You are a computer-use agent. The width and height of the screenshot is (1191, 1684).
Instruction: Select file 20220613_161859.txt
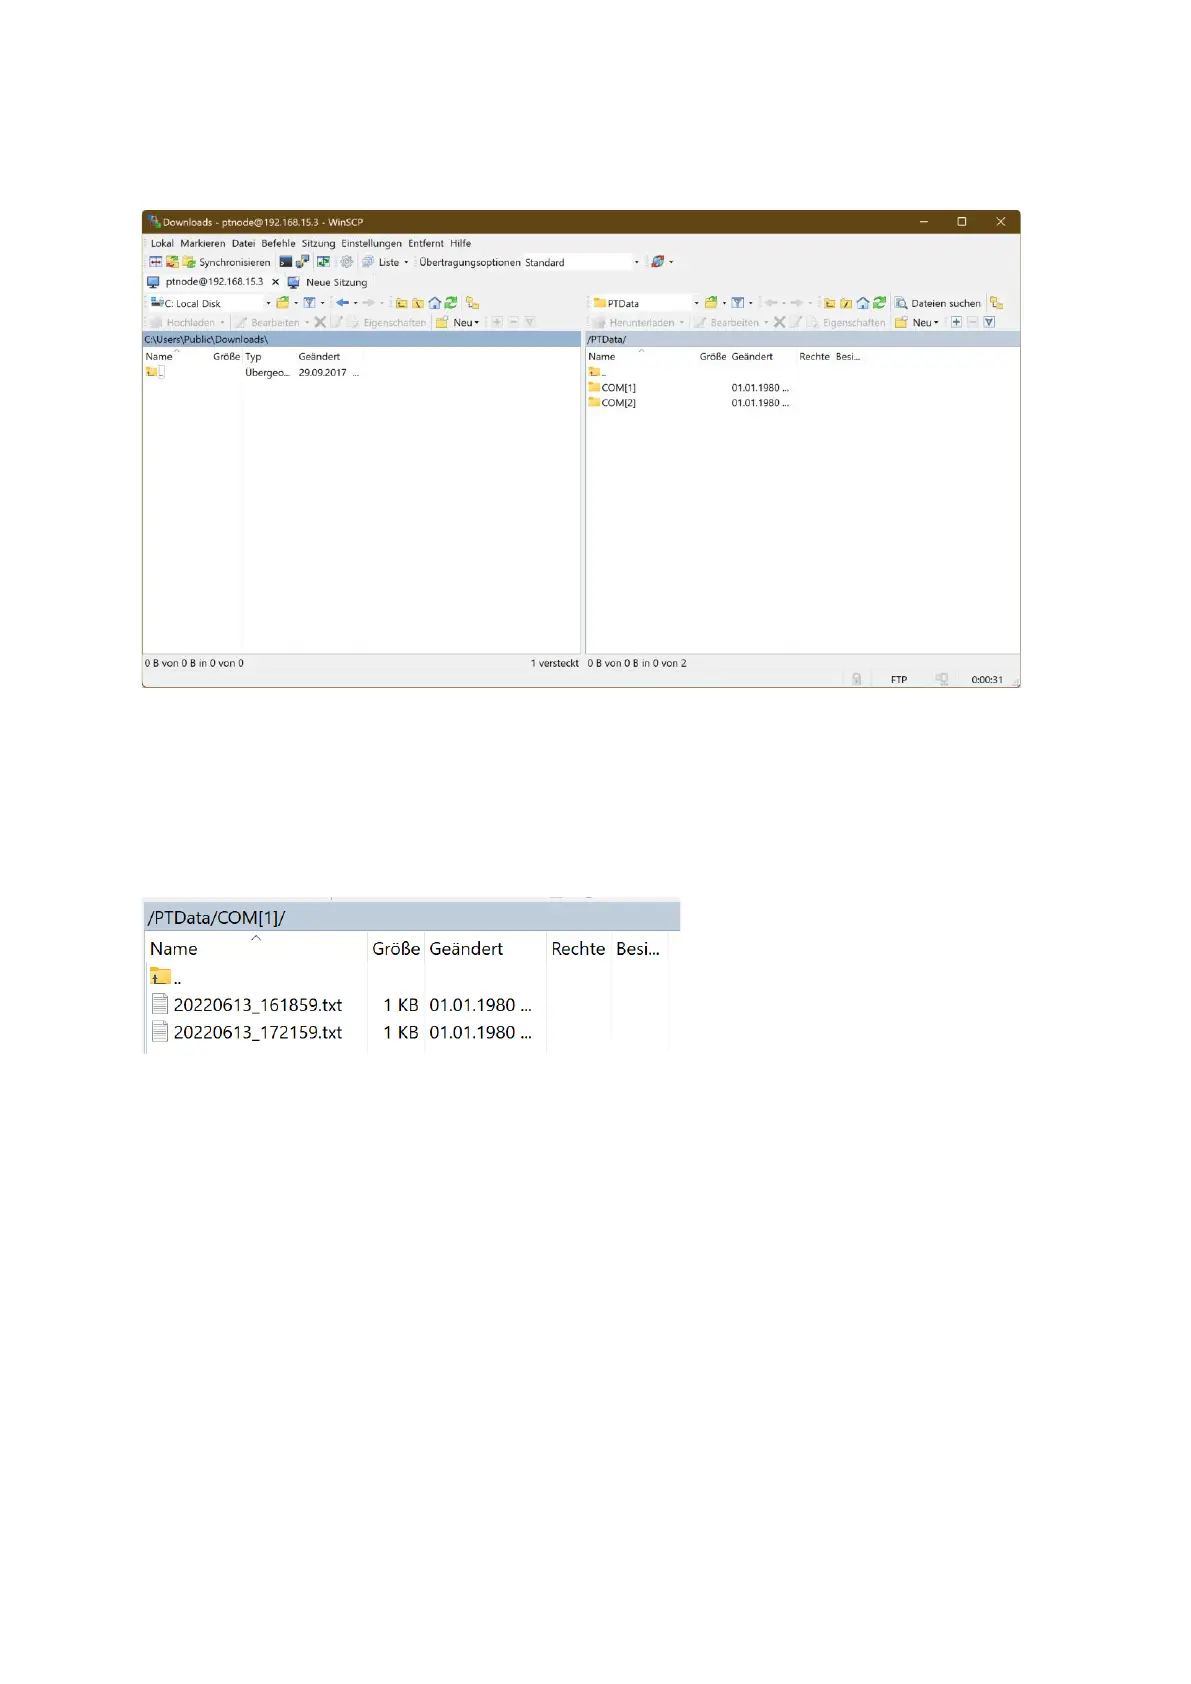point(247,1005)
